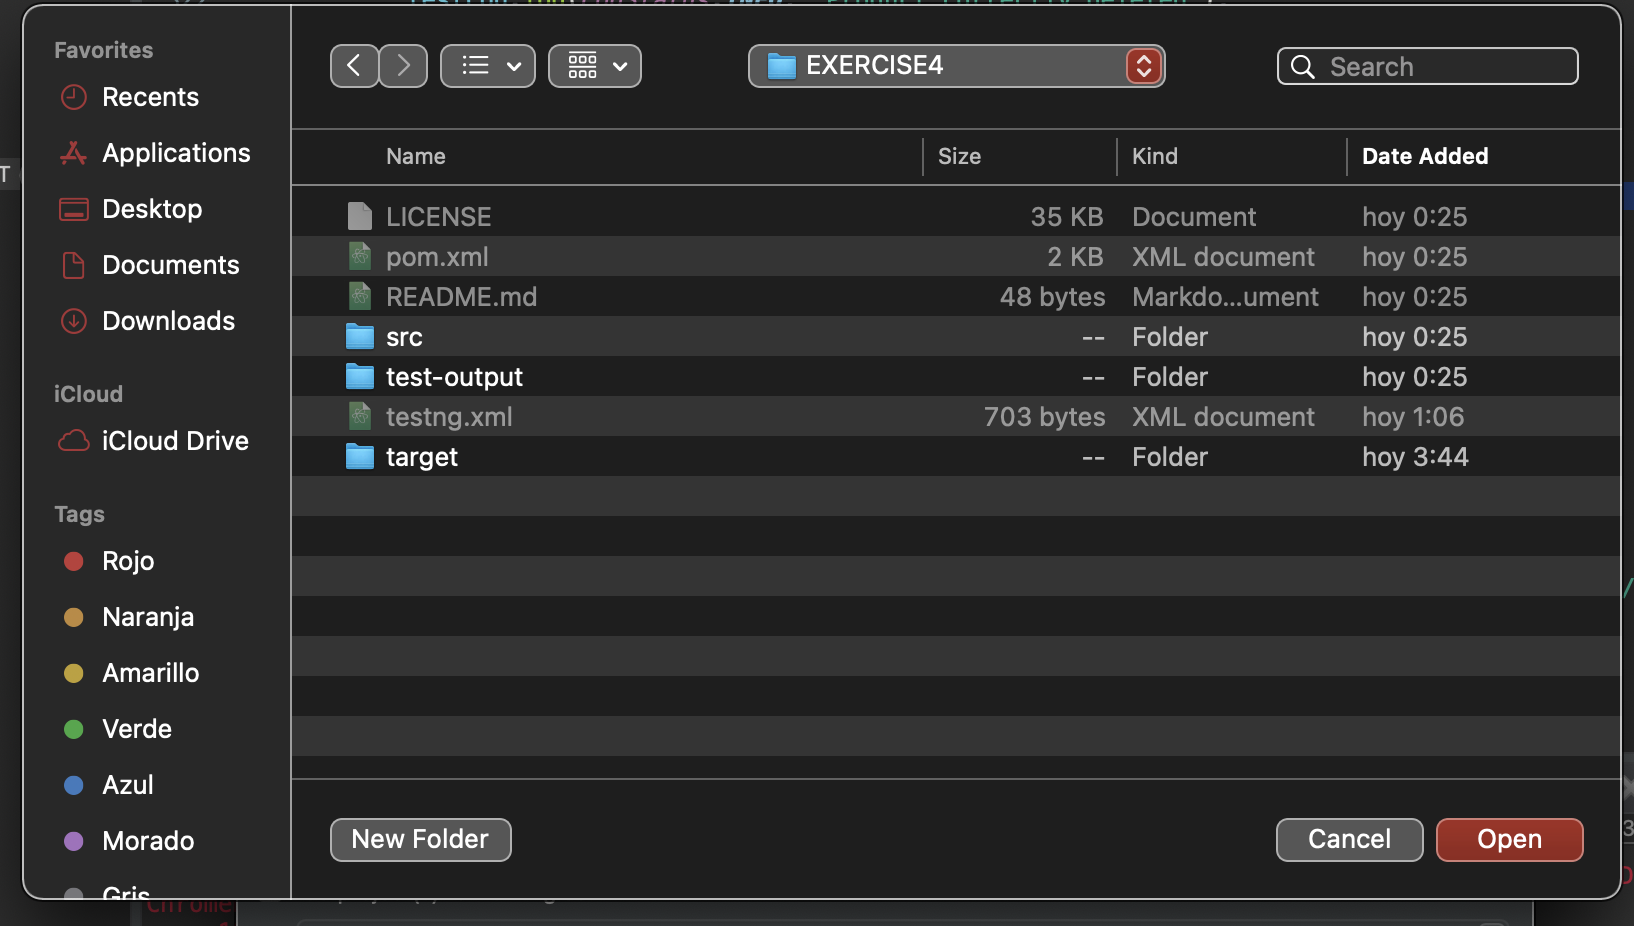
Task: Open the group-by dropdown menu
Action: click(x=595, y=66)
